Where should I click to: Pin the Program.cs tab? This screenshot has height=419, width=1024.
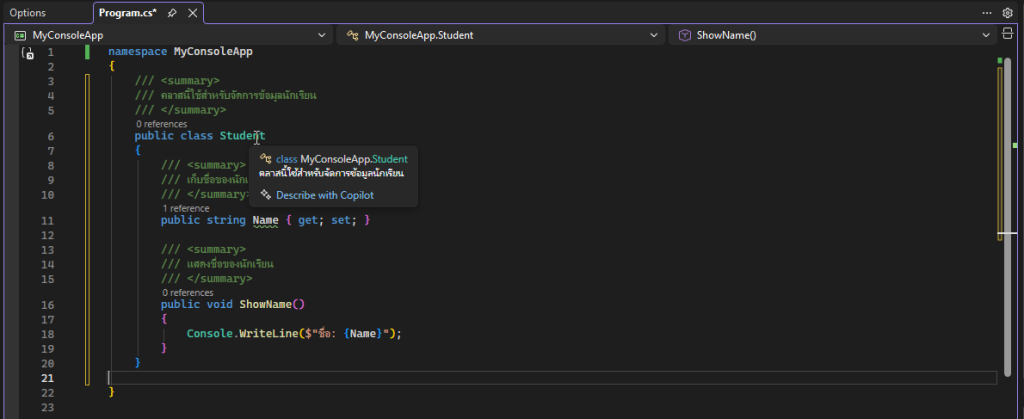pos(172,13)
